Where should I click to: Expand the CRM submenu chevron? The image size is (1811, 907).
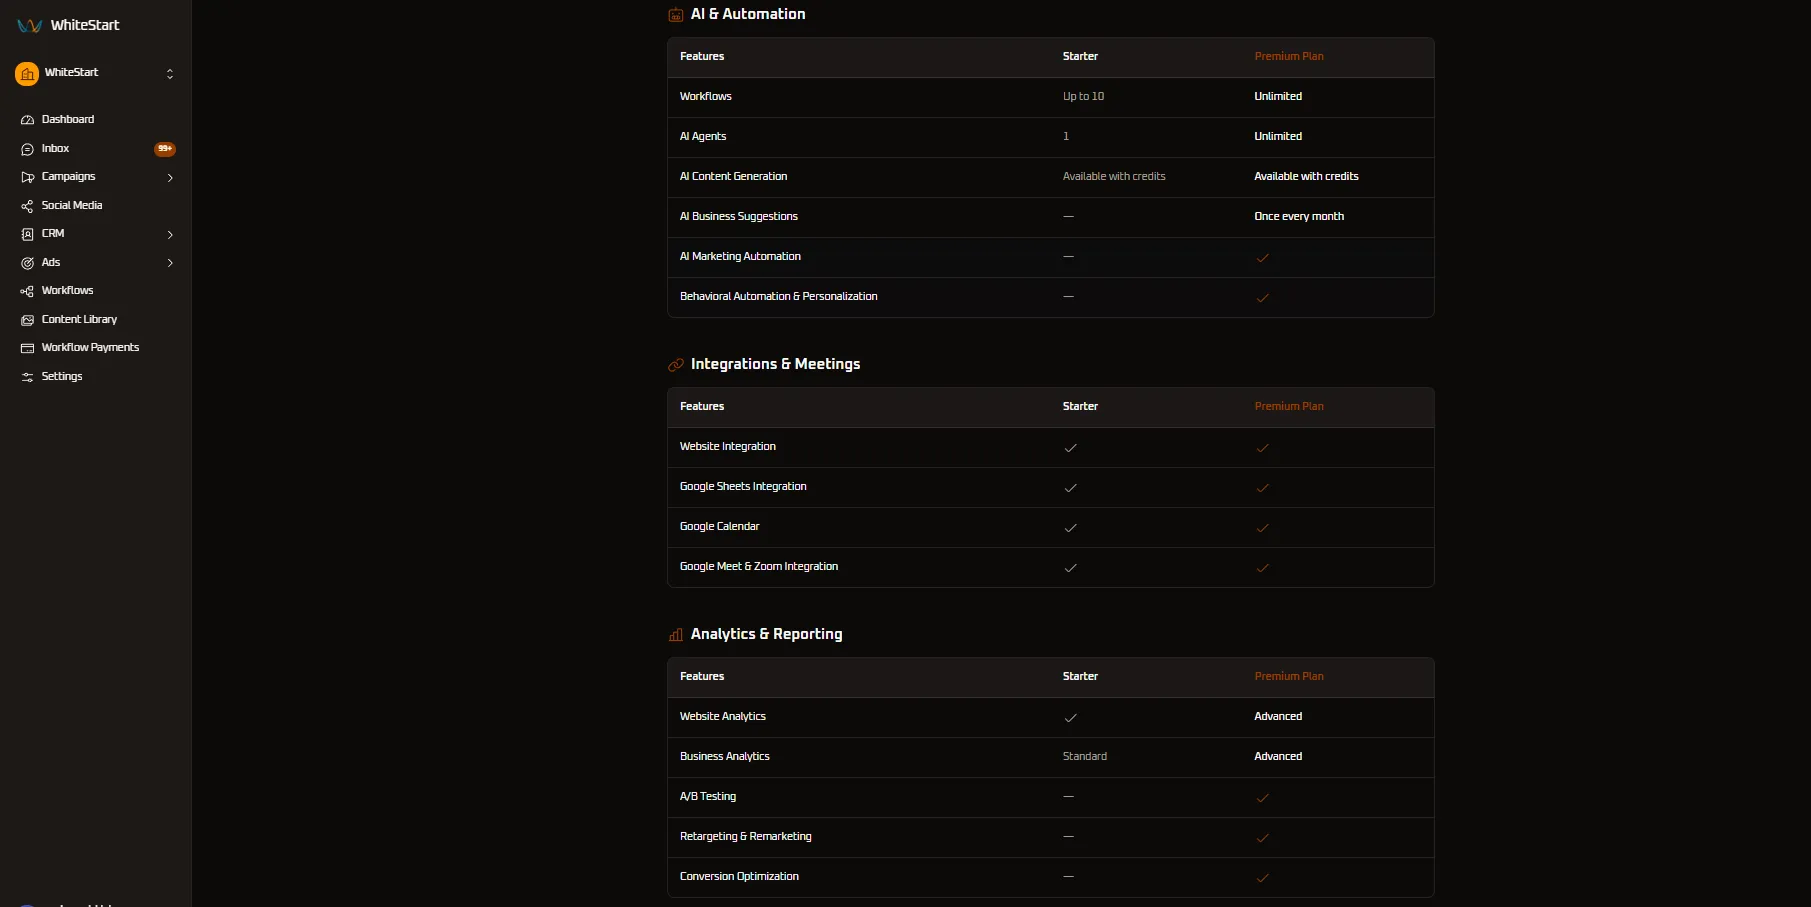pyautogui.click(x=170, y=234)
